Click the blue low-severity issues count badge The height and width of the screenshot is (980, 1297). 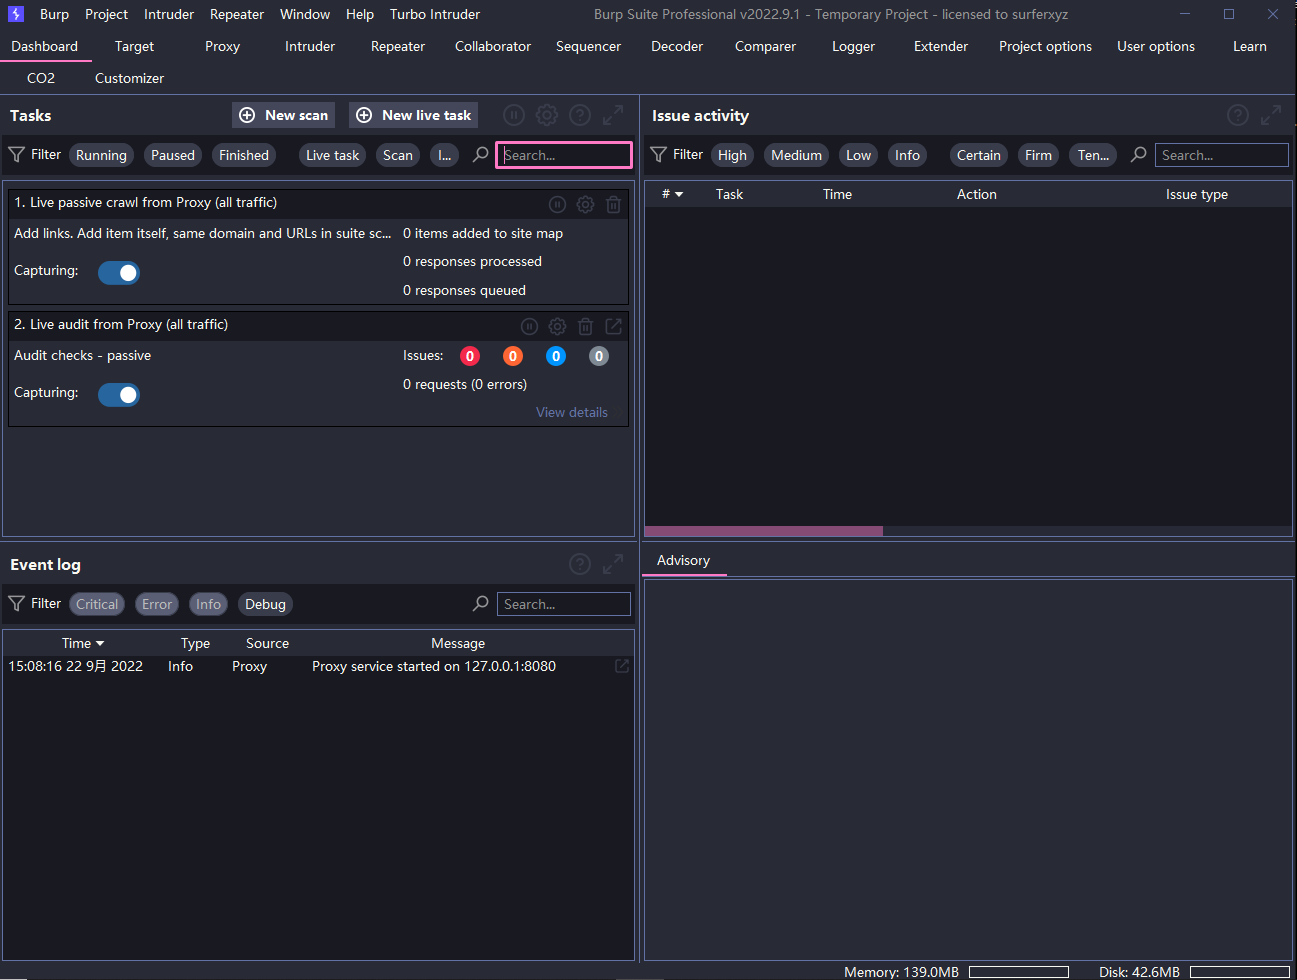(x=556, y=356)
